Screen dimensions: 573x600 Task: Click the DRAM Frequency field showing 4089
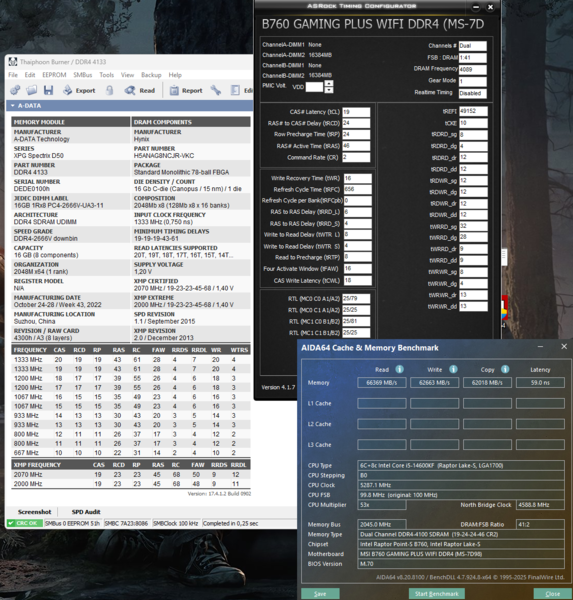(473, 69)
